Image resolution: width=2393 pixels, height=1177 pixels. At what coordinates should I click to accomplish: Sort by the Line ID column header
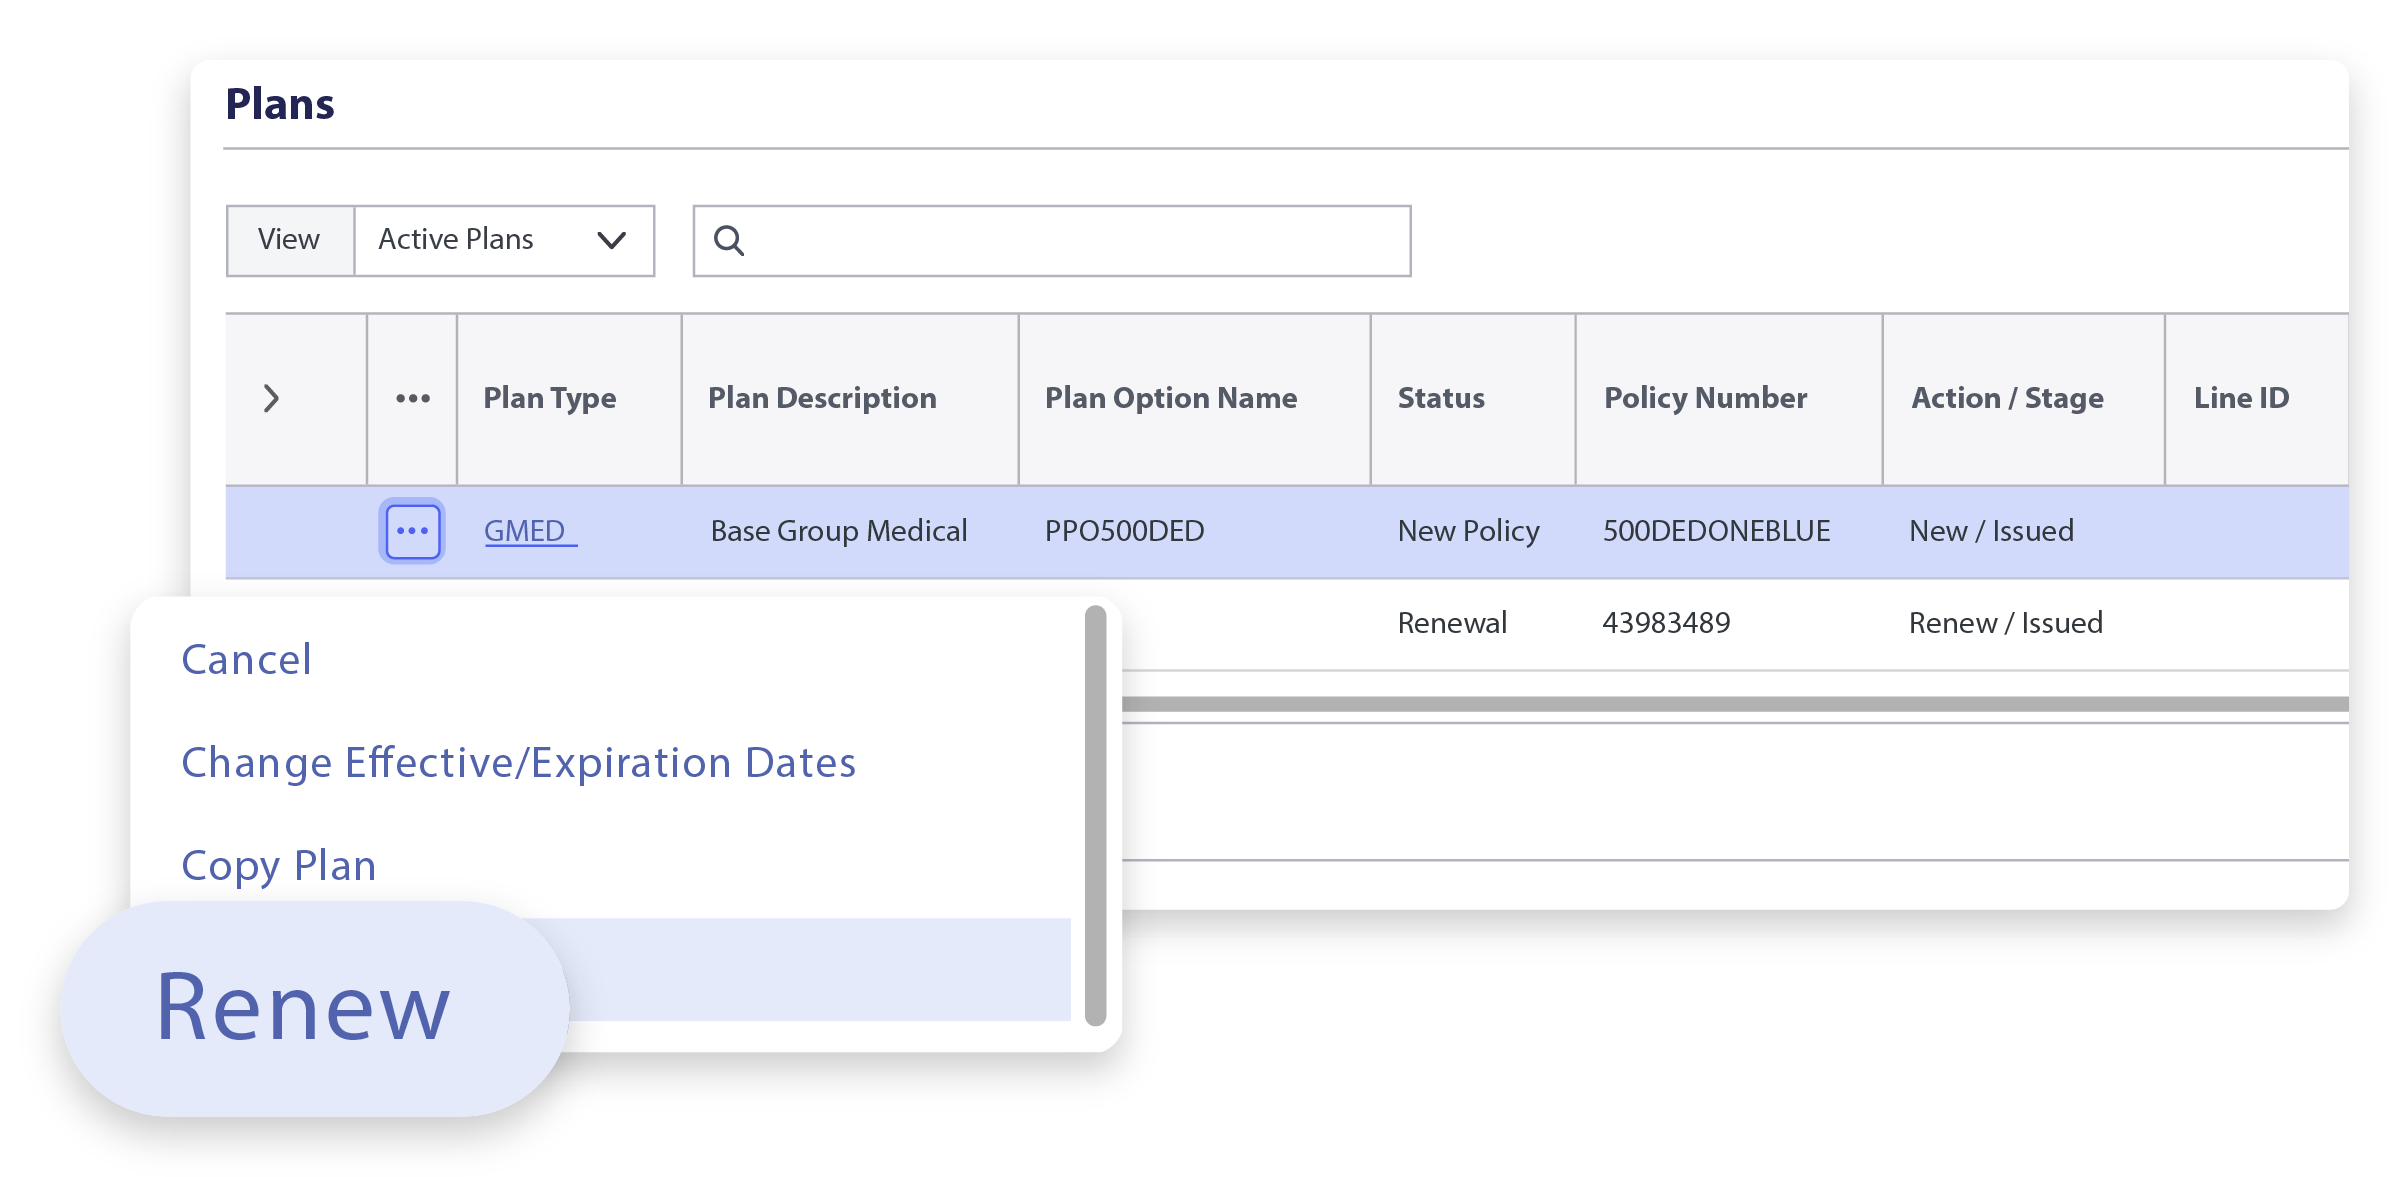click(x=2241, y=398)
